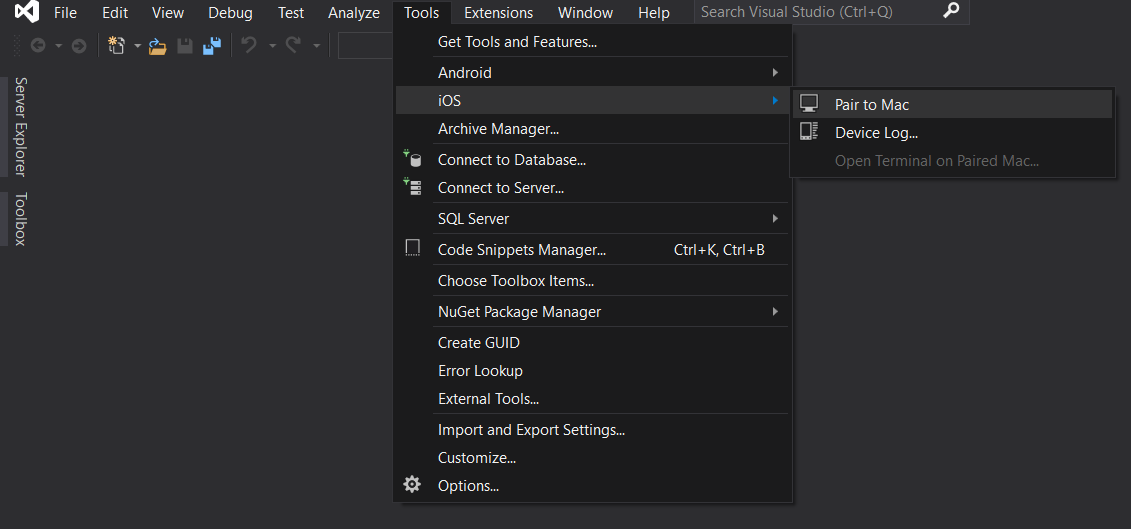Close the open Tools menu
The height and width of the screenshot is (529, 1131).
click(x=422, y=13)
